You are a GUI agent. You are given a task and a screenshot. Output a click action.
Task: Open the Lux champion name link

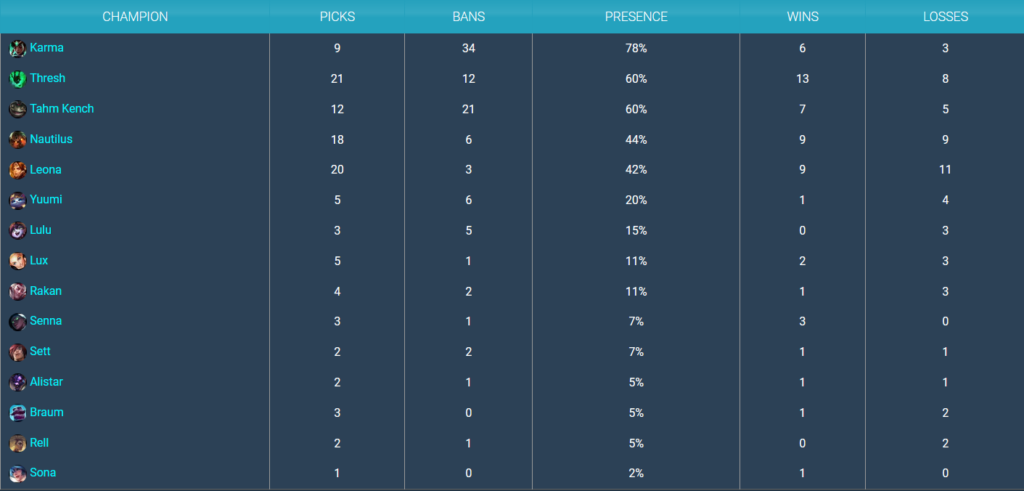coord(39,261)
